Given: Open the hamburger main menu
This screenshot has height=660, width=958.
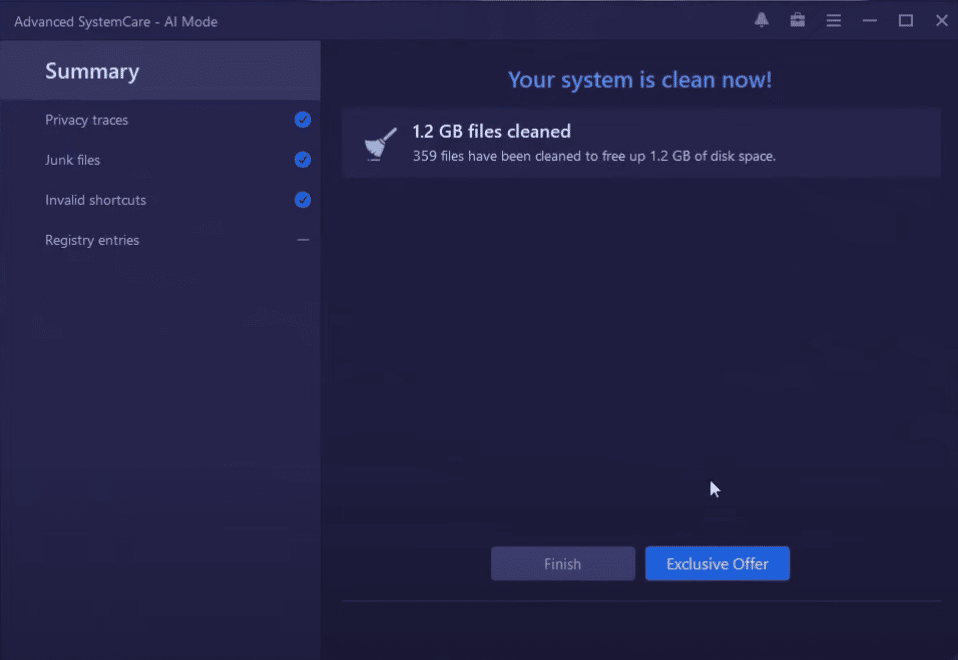Looking at the screenshot, I should (x=833, y=20).
